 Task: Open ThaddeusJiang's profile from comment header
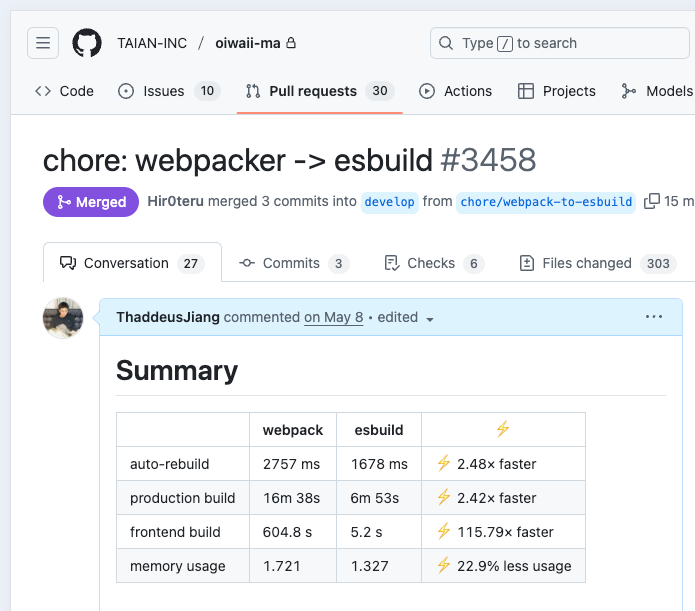168,317
